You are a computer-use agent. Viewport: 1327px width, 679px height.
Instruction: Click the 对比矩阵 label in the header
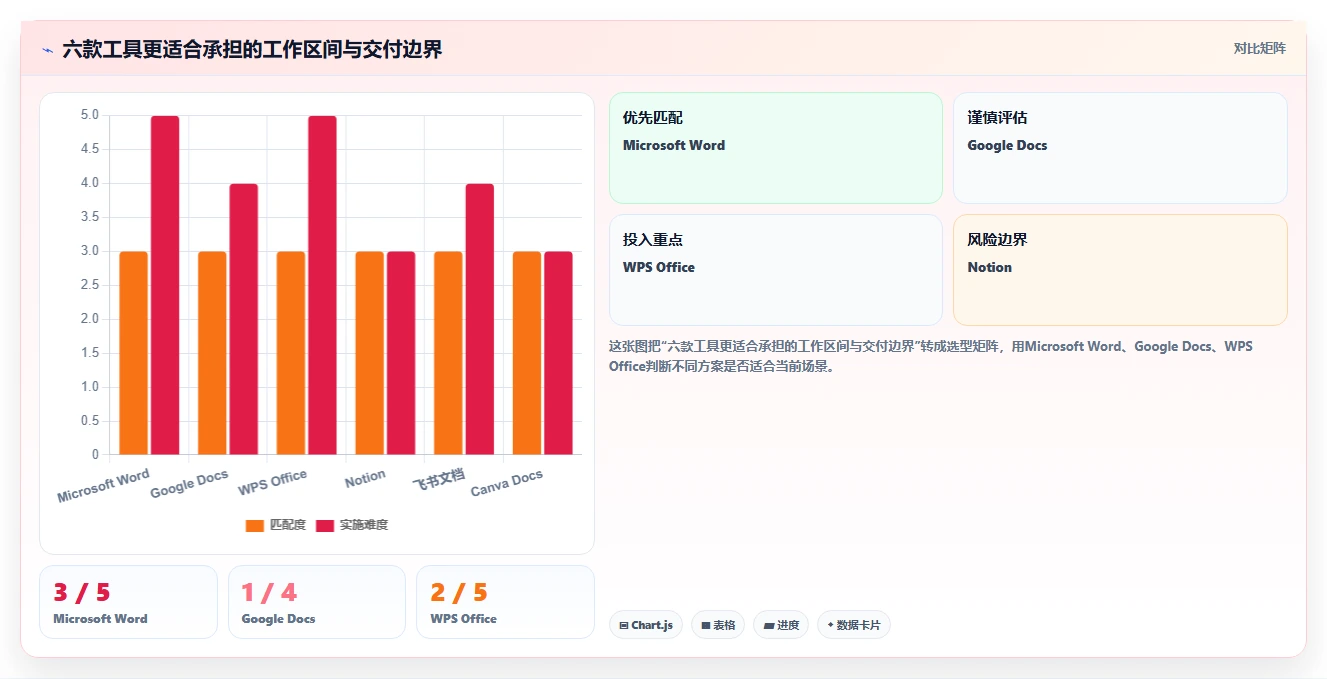[x=1259, y=48]
